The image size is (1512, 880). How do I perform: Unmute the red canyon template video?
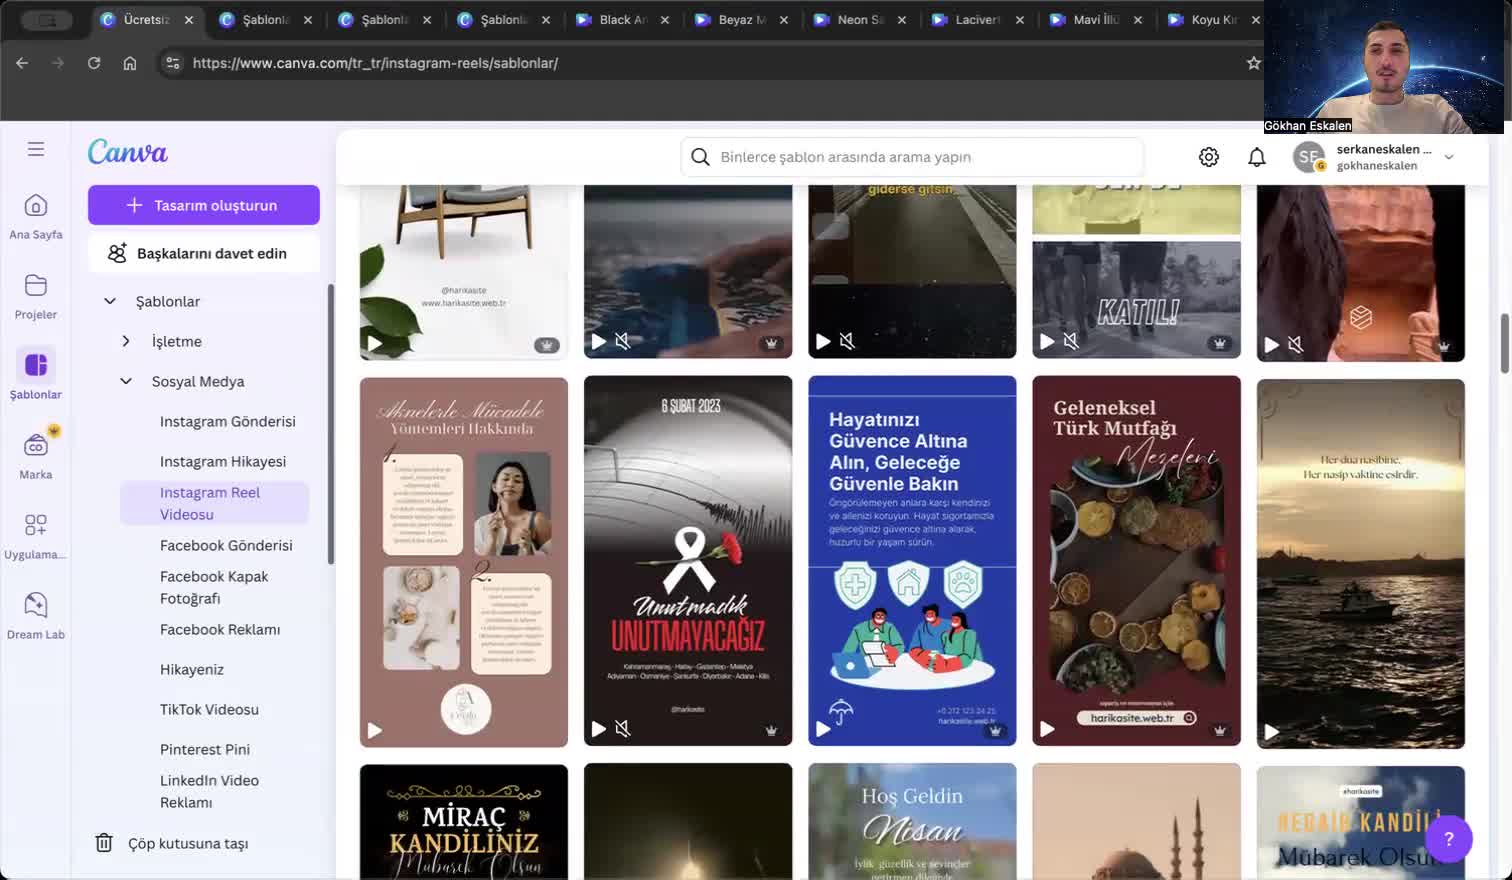click(1295, 344)
